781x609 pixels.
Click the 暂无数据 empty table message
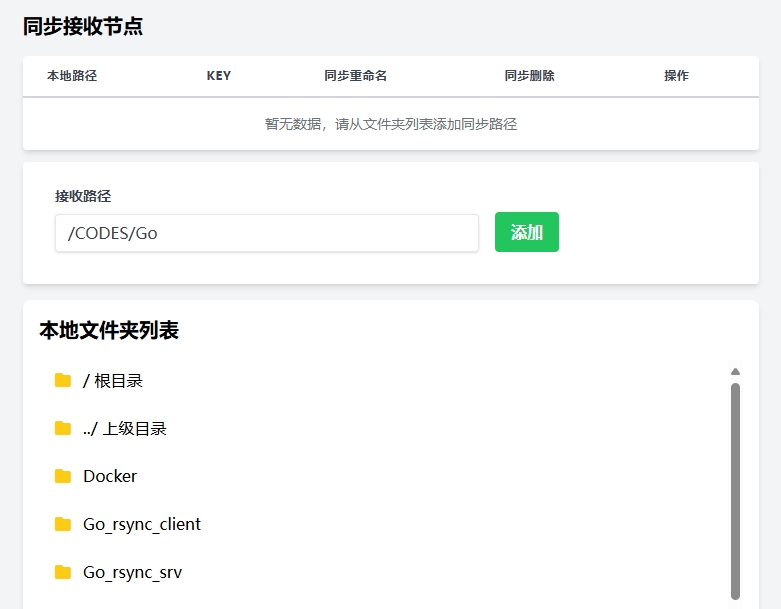pyautogui.click(x=390, y=124)
